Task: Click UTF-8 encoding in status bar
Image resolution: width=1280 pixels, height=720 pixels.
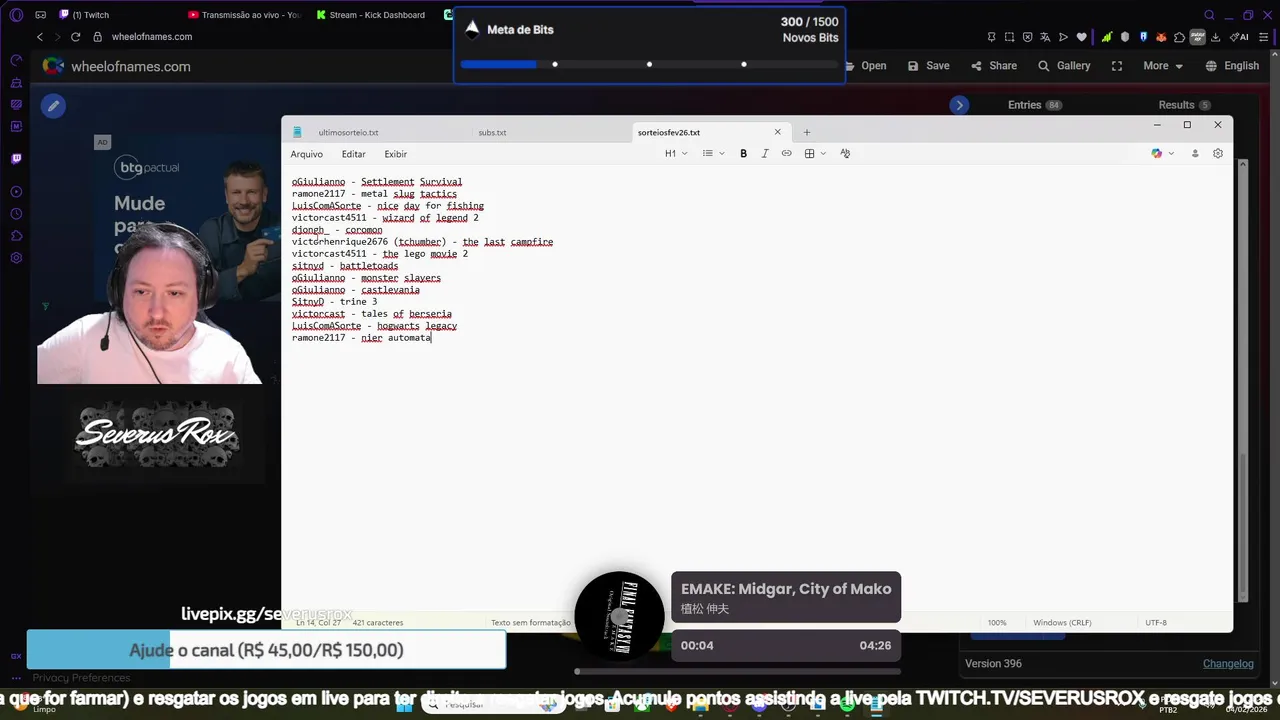Action: [x=1156, y=622]
